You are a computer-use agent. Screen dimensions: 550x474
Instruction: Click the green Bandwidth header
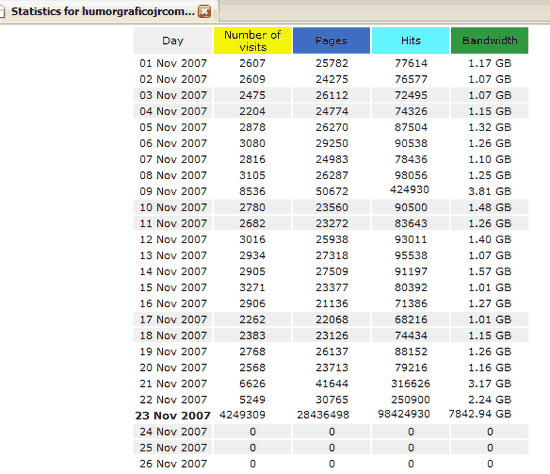pos(490,41)
